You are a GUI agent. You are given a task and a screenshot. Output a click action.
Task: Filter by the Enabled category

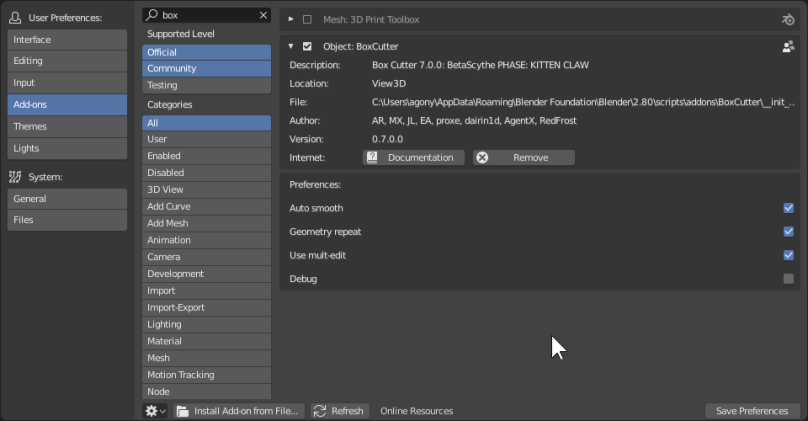pos(206,156)
